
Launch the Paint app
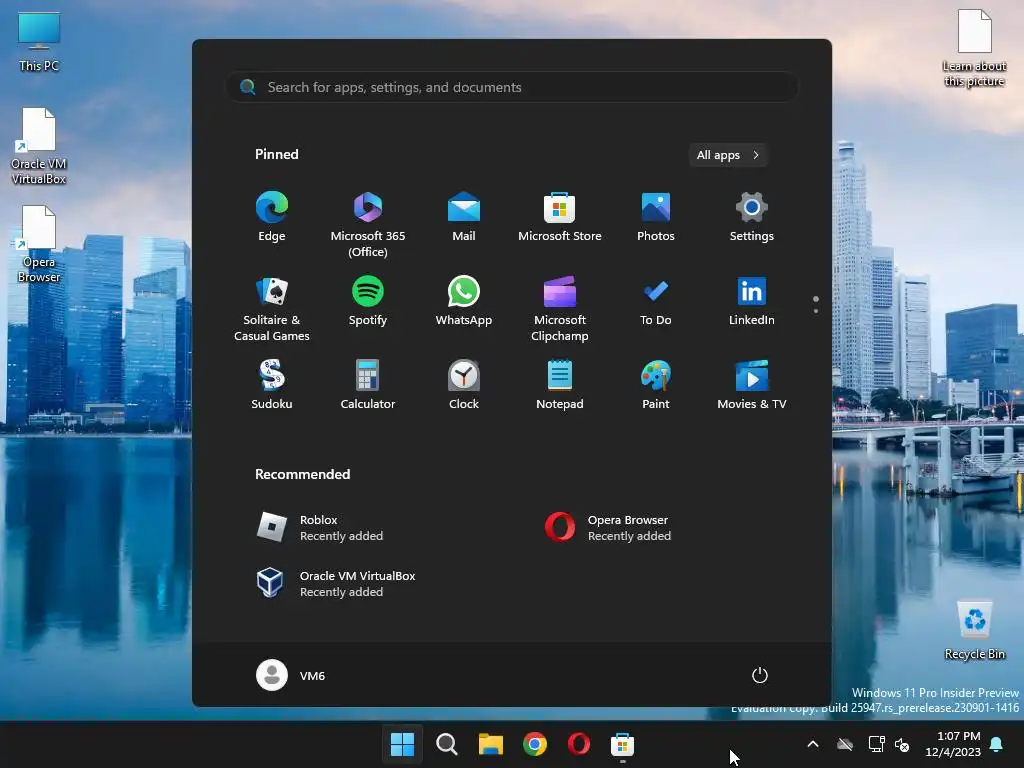coord(656,385)
